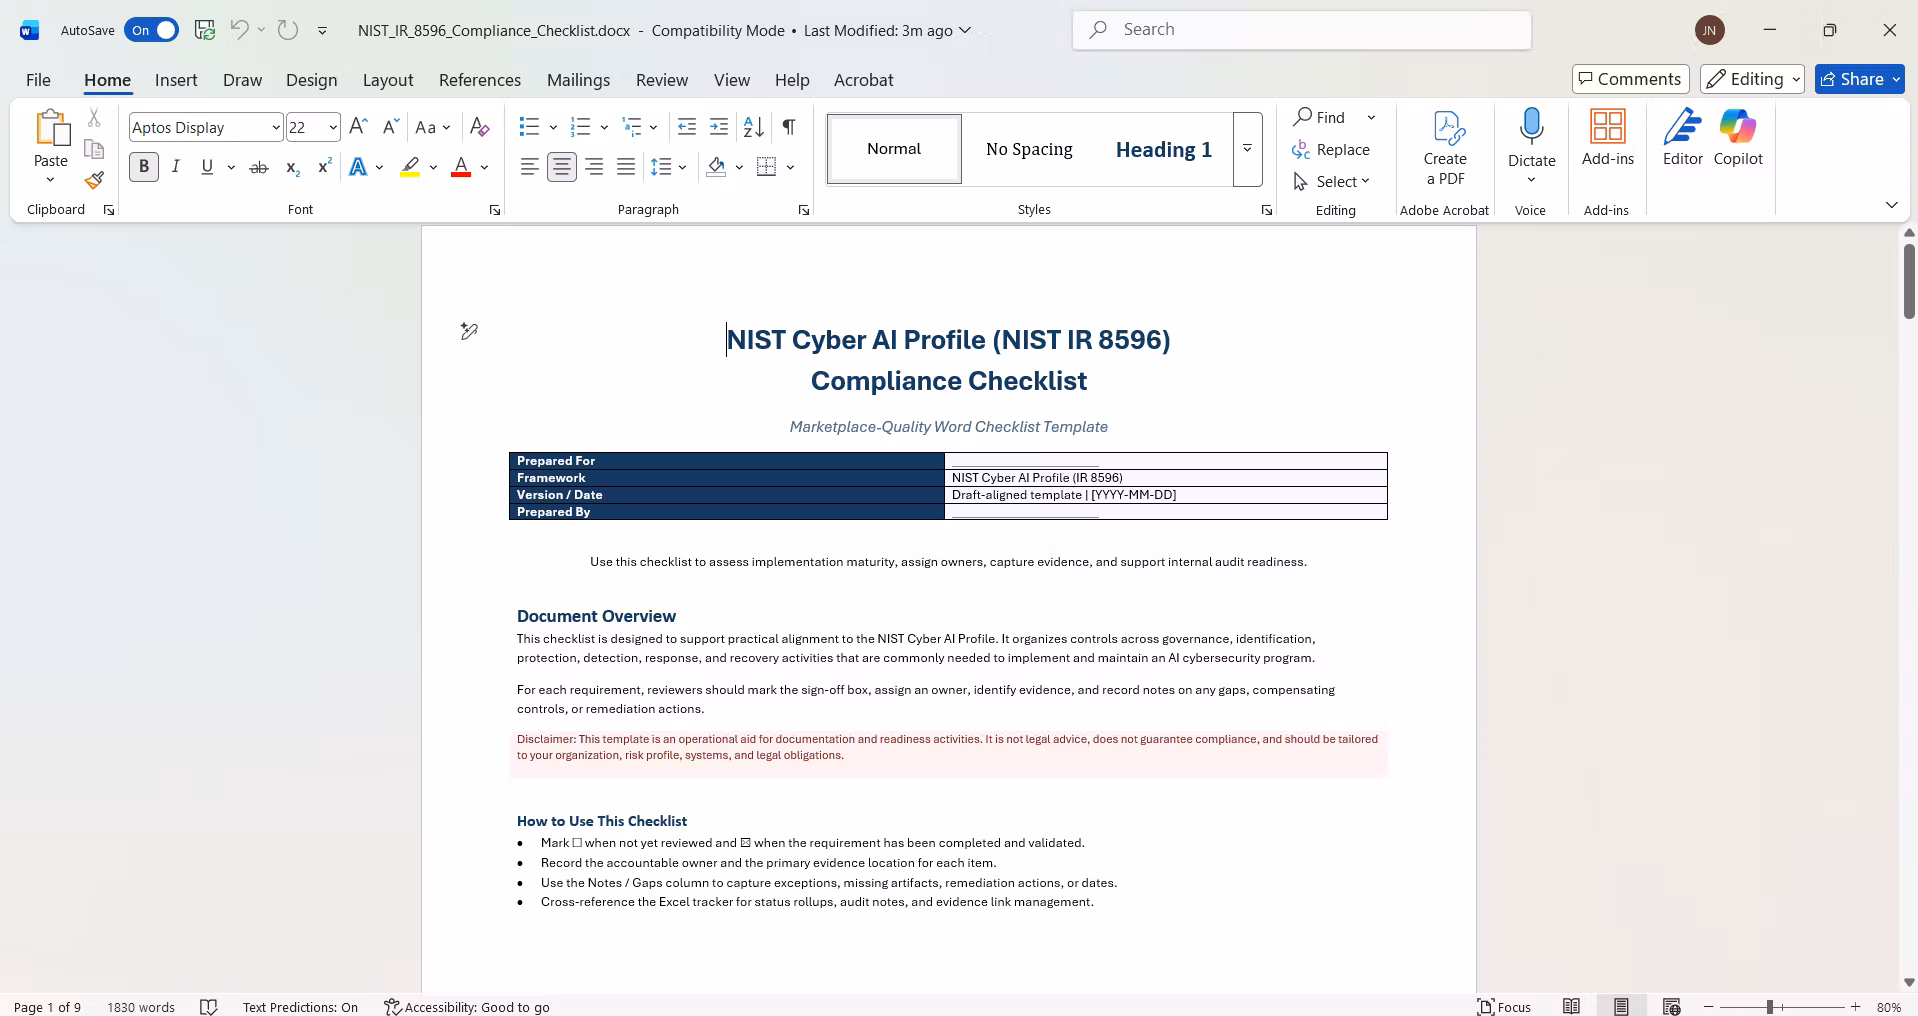Click the Comments button
1918x1016 pixels.
(1631, 79)
